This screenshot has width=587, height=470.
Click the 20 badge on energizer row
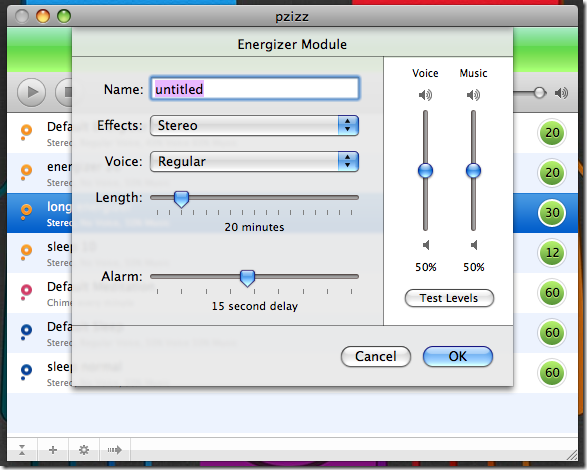coord(552,173)
